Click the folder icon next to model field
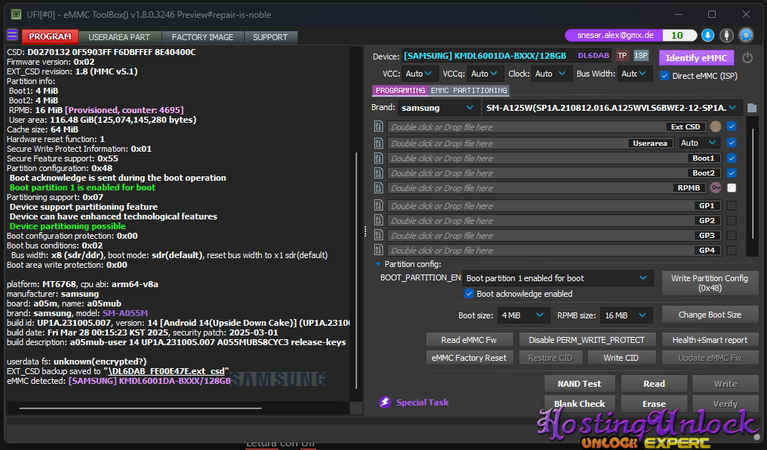 [752, 107]
